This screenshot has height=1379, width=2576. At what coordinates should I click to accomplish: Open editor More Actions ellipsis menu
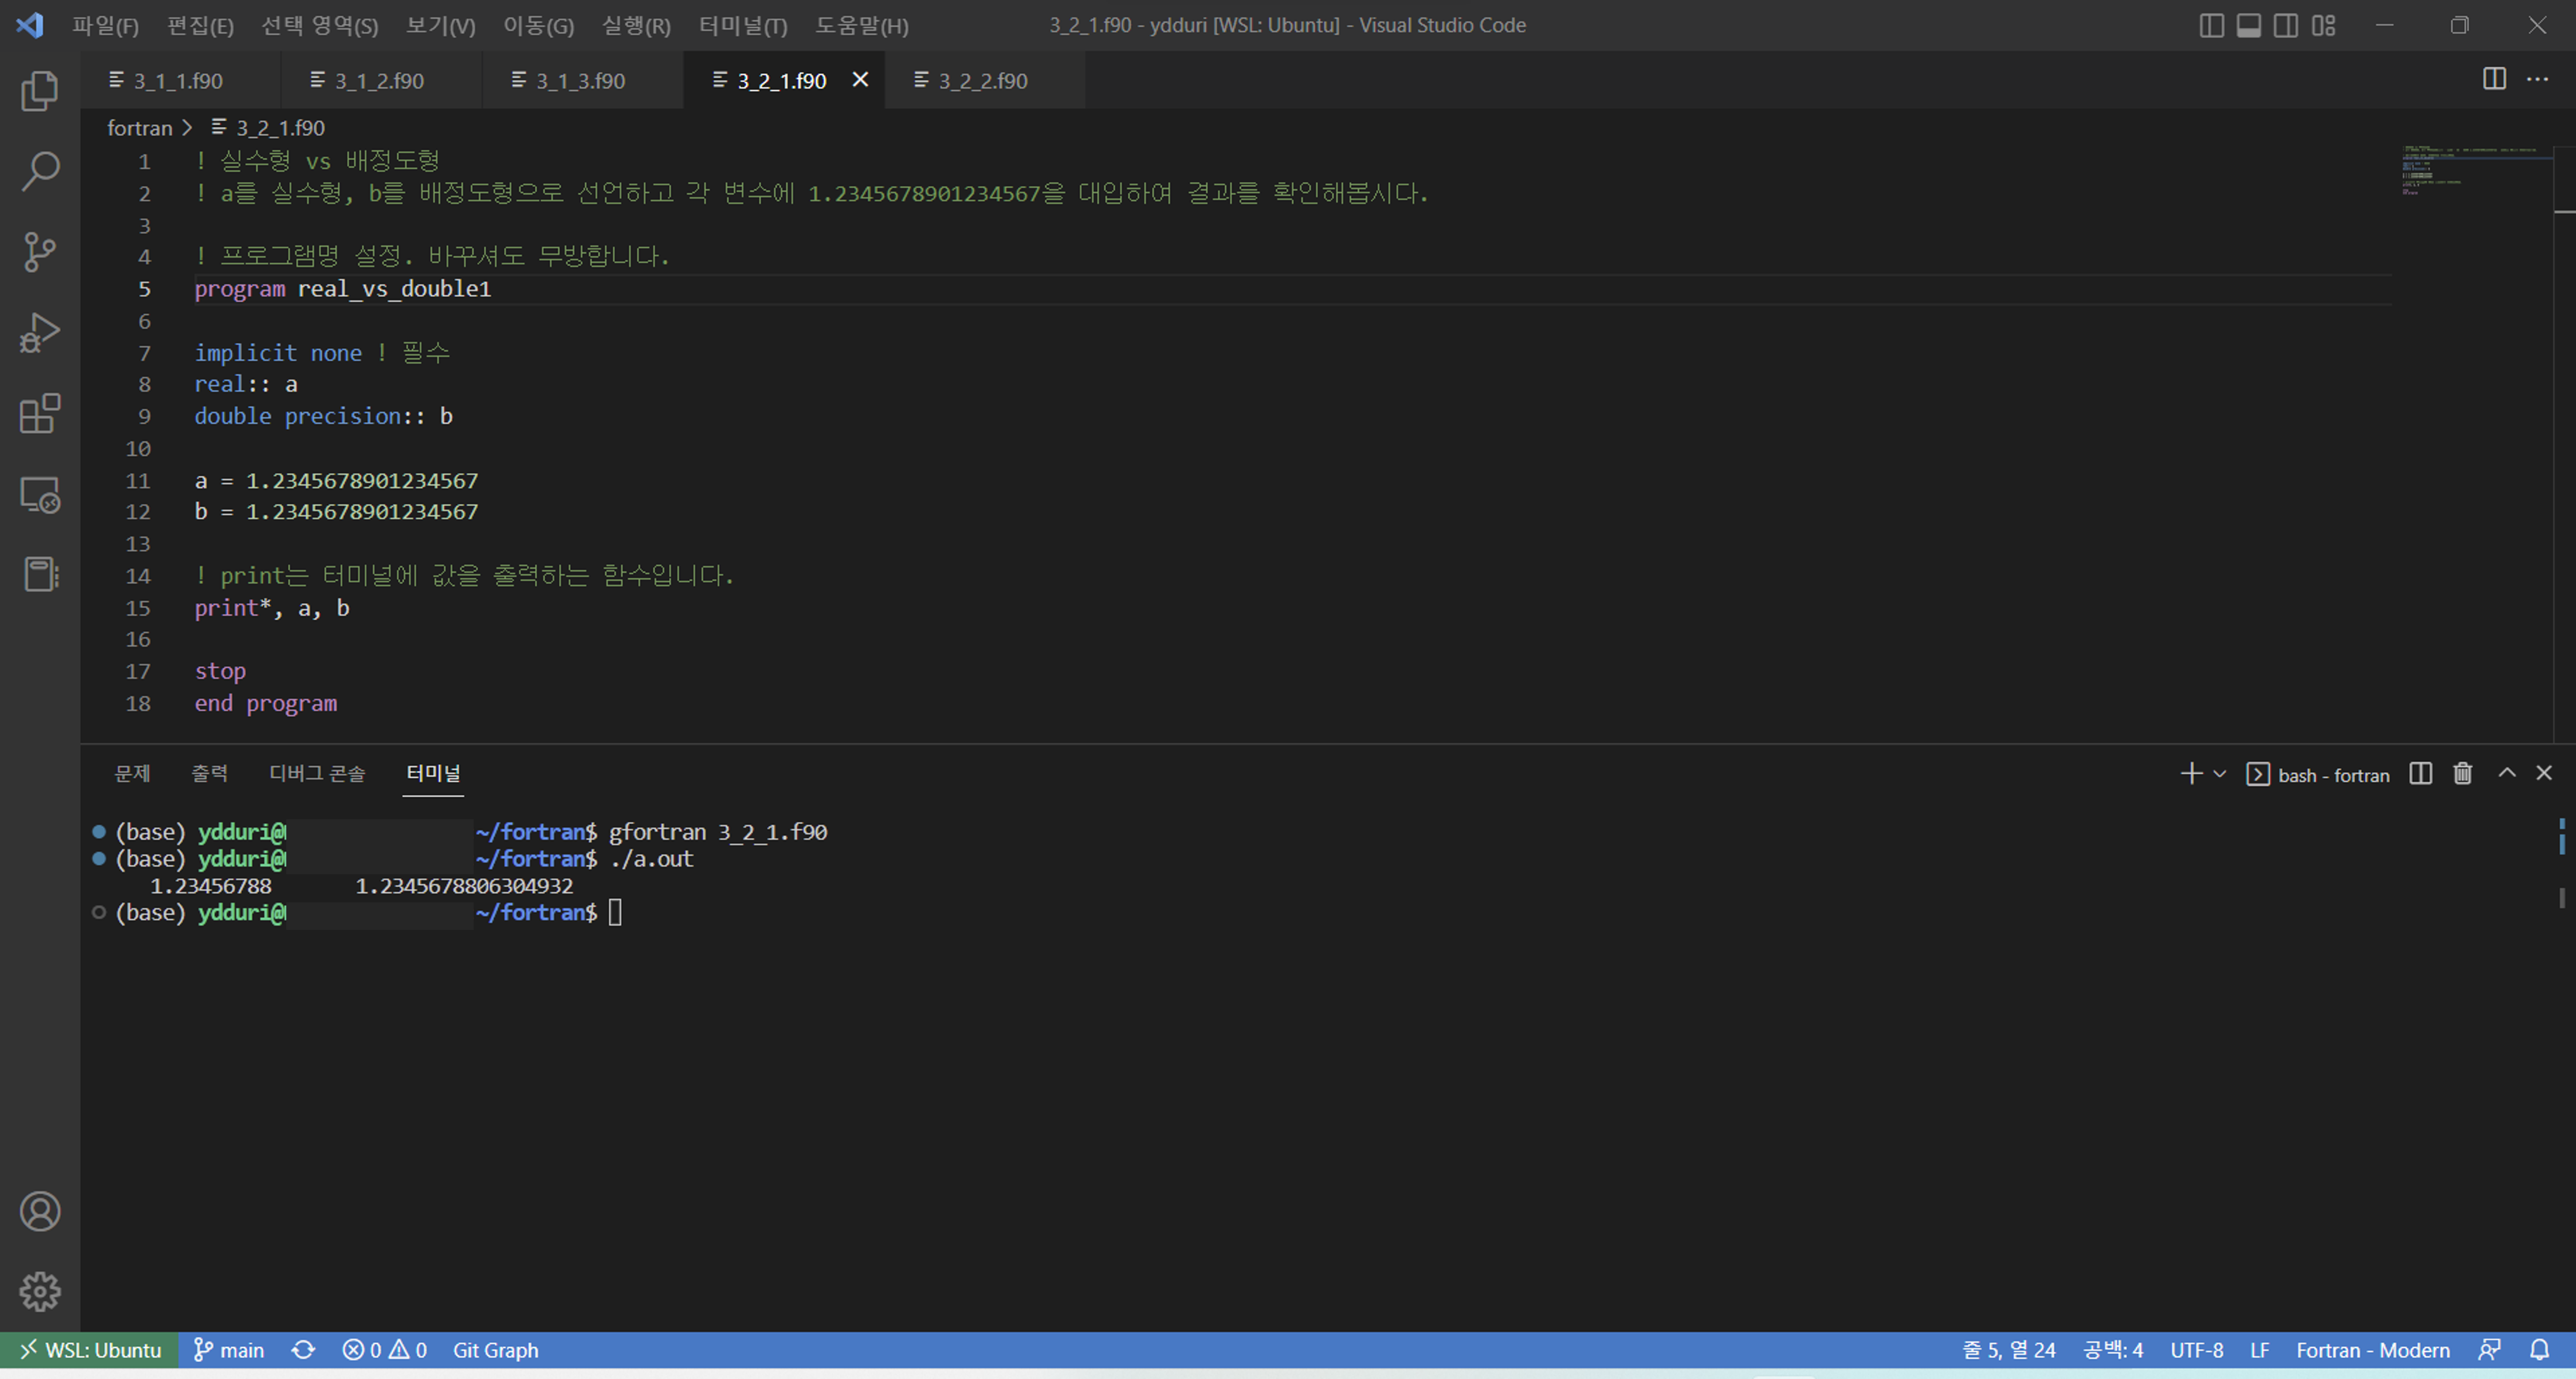click(2537, 80)
